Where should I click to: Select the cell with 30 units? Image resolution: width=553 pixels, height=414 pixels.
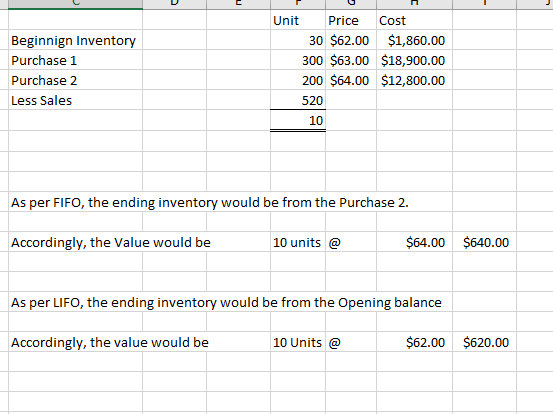click(298, 40)
